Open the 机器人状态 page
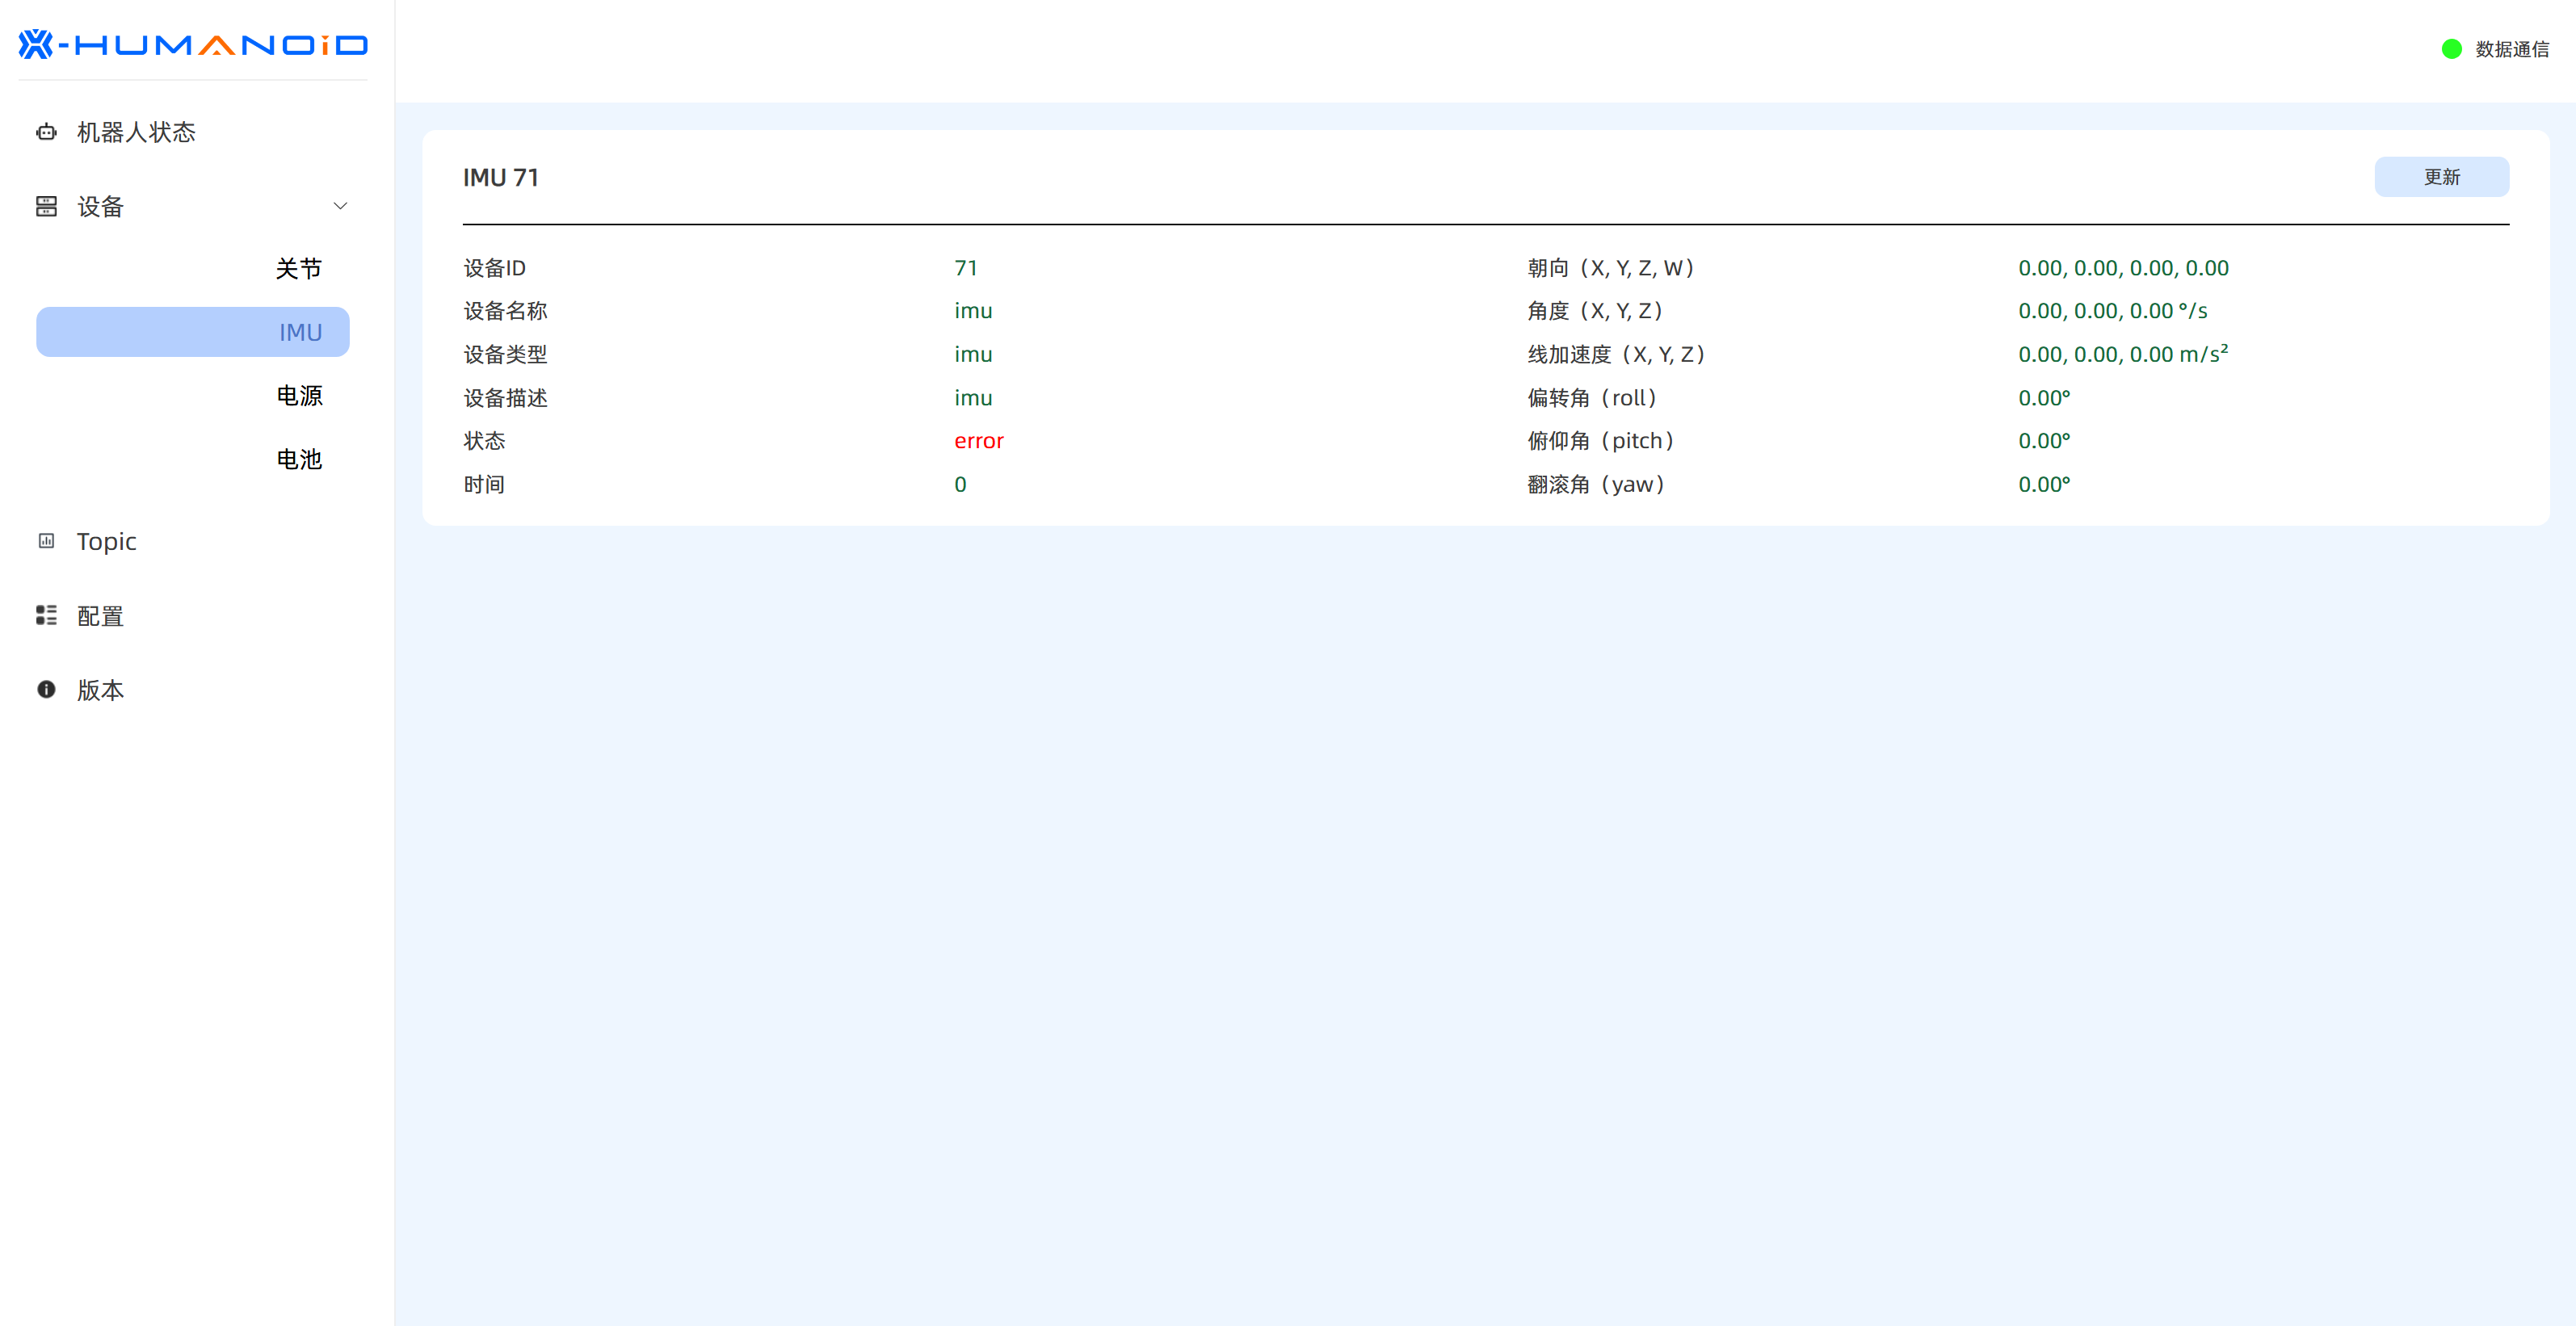Image resolution: width=2576 pixels, height=1326 pixels. [x=136, y=132]
